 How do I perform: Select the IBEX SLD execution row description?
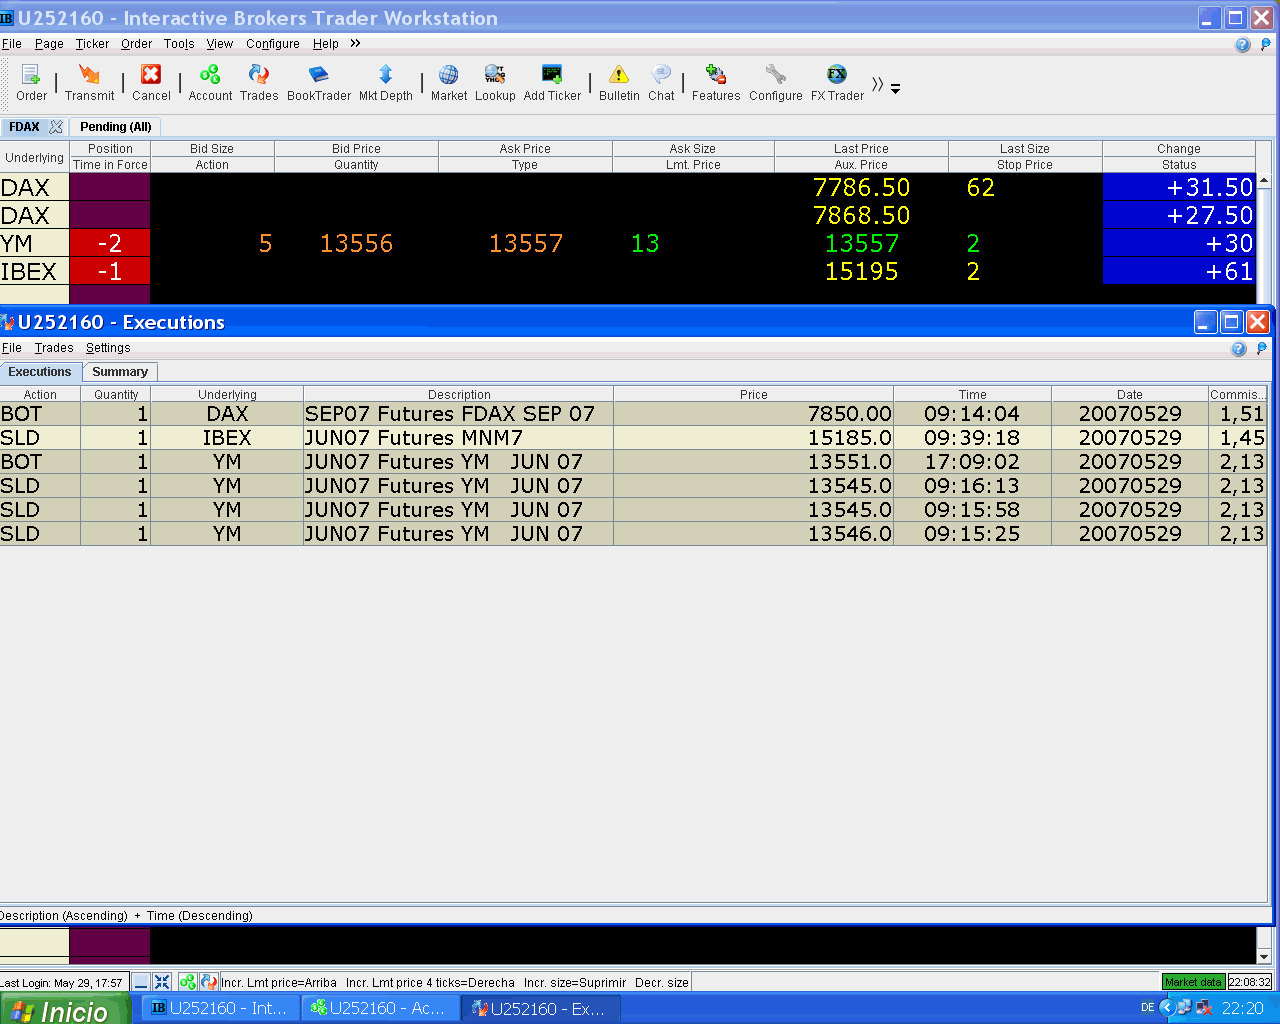459,438
